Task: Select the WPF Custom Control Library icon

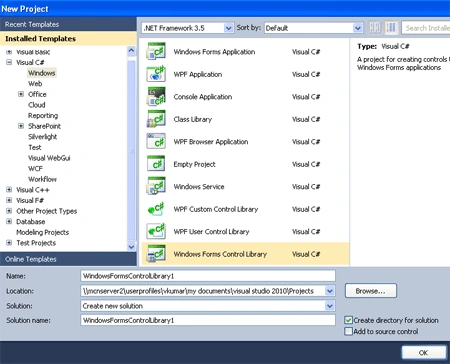Action: (156, 209)
